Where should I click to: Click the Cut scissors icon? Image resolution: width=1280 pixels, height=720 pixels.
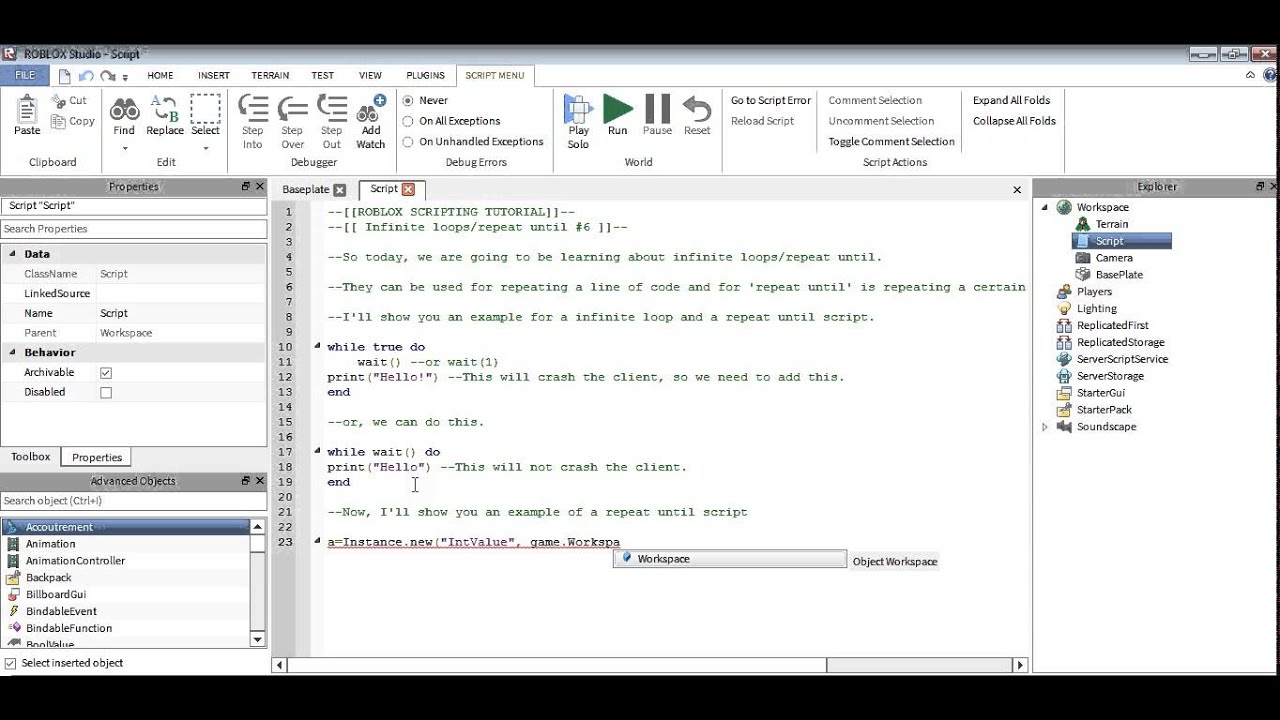[x=59, y=101]
